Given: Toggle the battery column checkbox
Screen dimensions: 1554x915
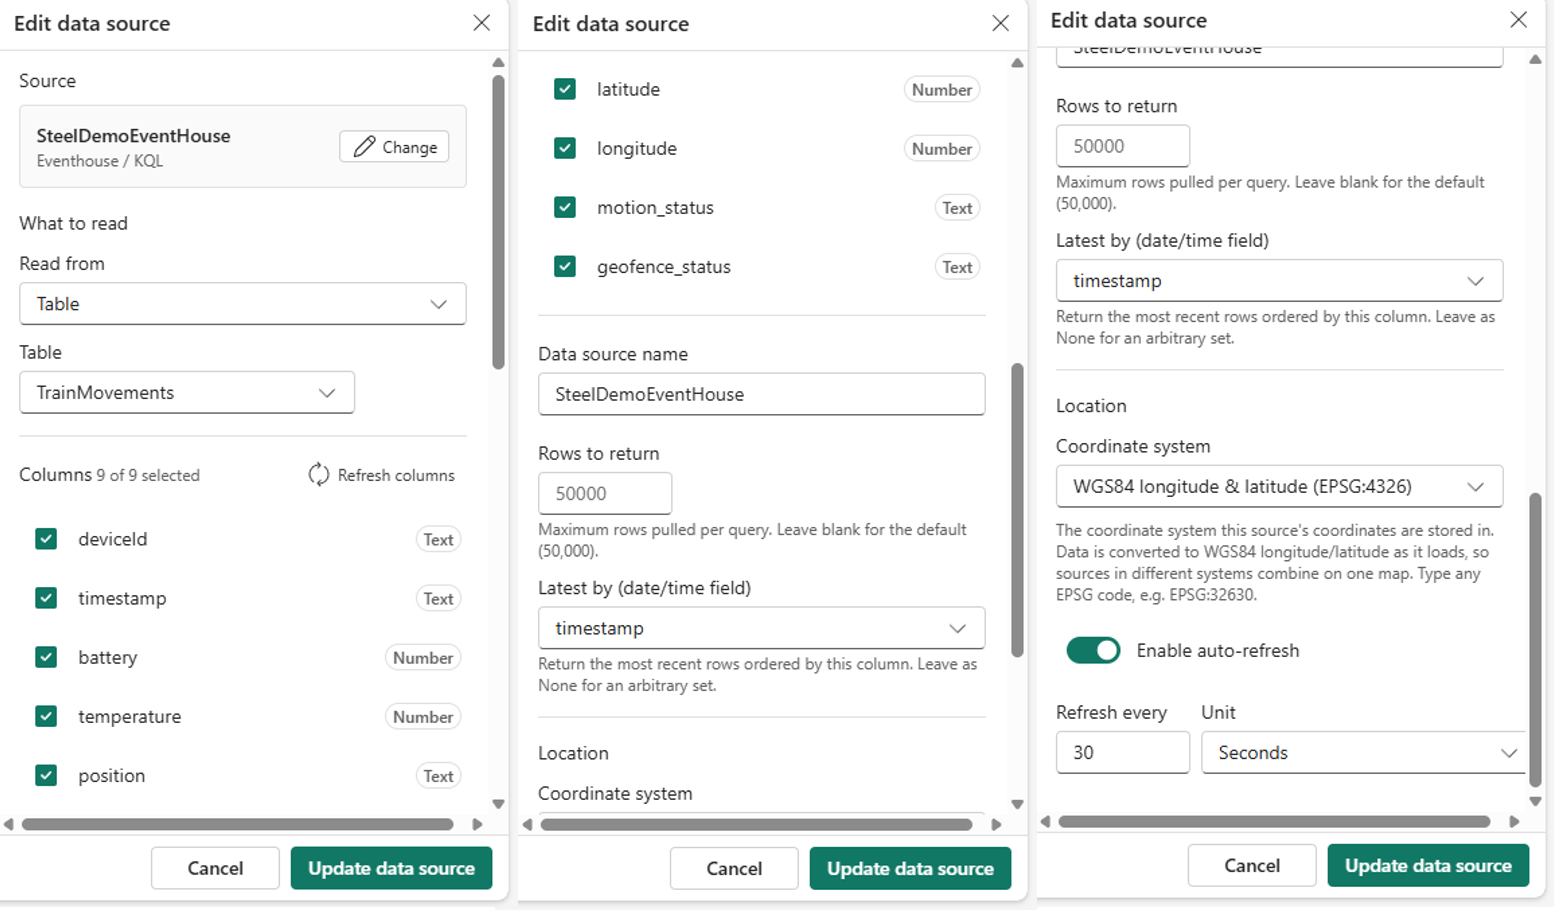Looking at the screenshot, I should [46, 657].
